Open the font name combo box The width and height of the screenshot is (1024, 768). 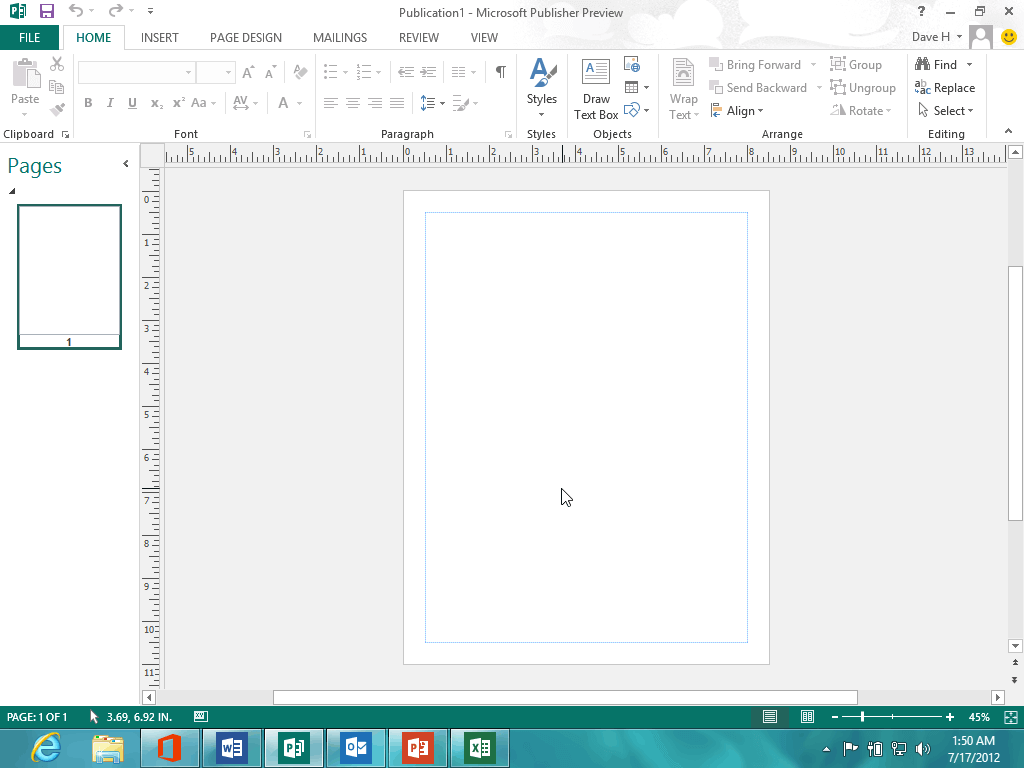(x=136, y=72)
